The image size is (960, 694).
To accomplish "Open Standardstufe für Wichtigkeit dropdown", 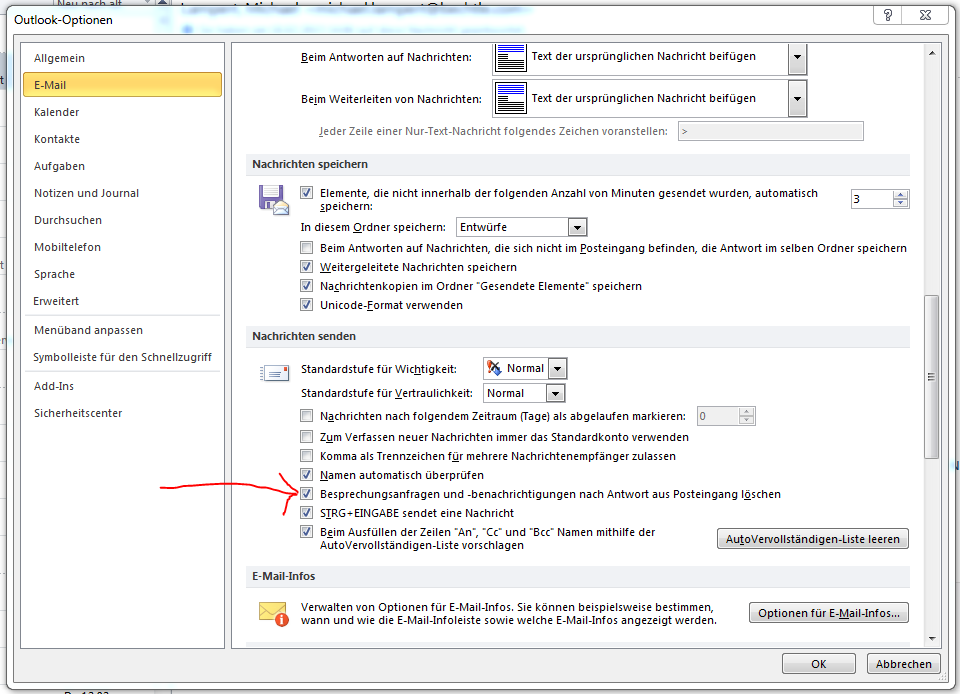I will [x=557, y=369].
